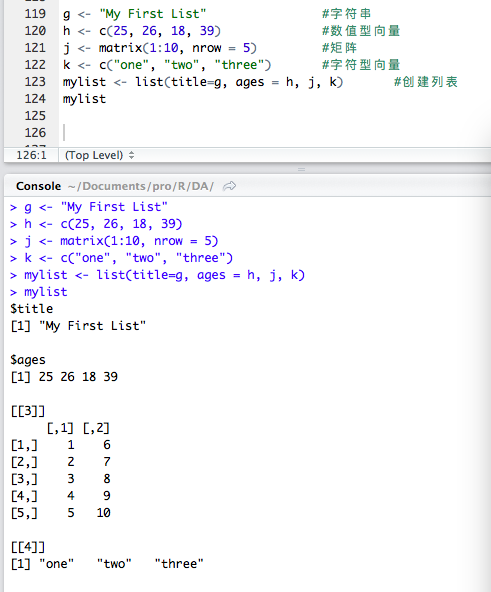Viewport: 491px width, 592px height.
Task: Click the list(title=g, ages = h, j, k) call in editor
Action: tap(239, 82)
